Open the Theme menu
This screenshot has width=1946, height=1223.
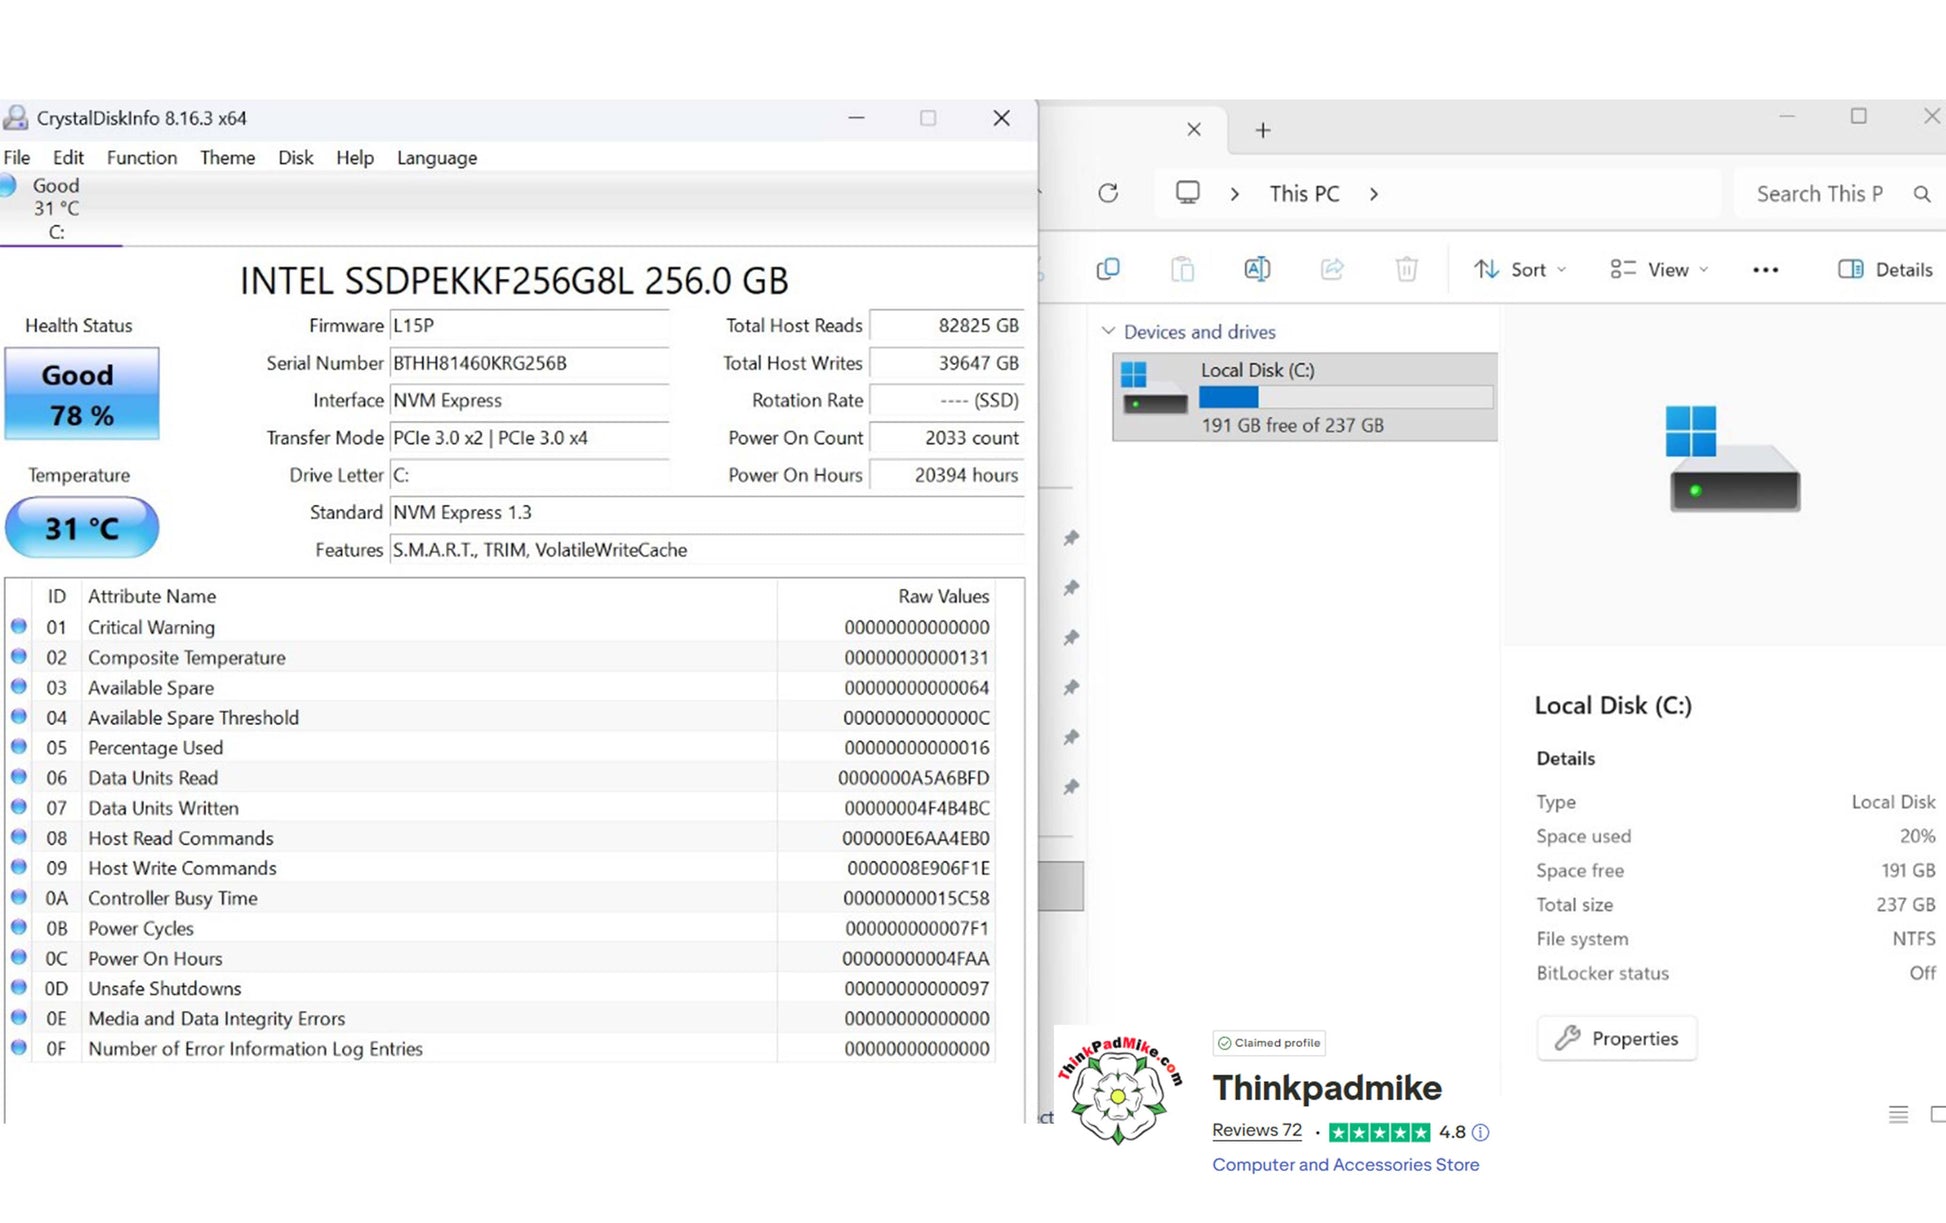point(227,158)
